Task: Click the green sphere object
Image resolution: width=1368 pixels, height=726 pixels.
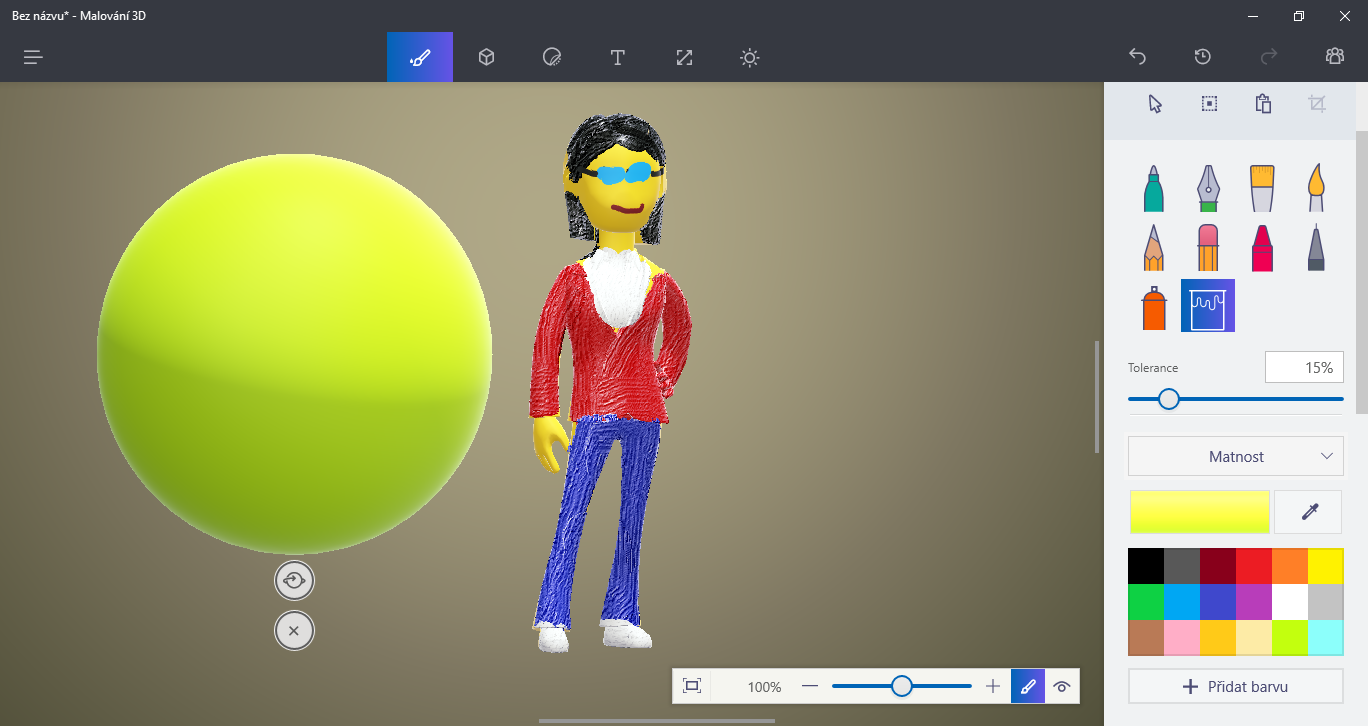Action: tap(294, 352)
